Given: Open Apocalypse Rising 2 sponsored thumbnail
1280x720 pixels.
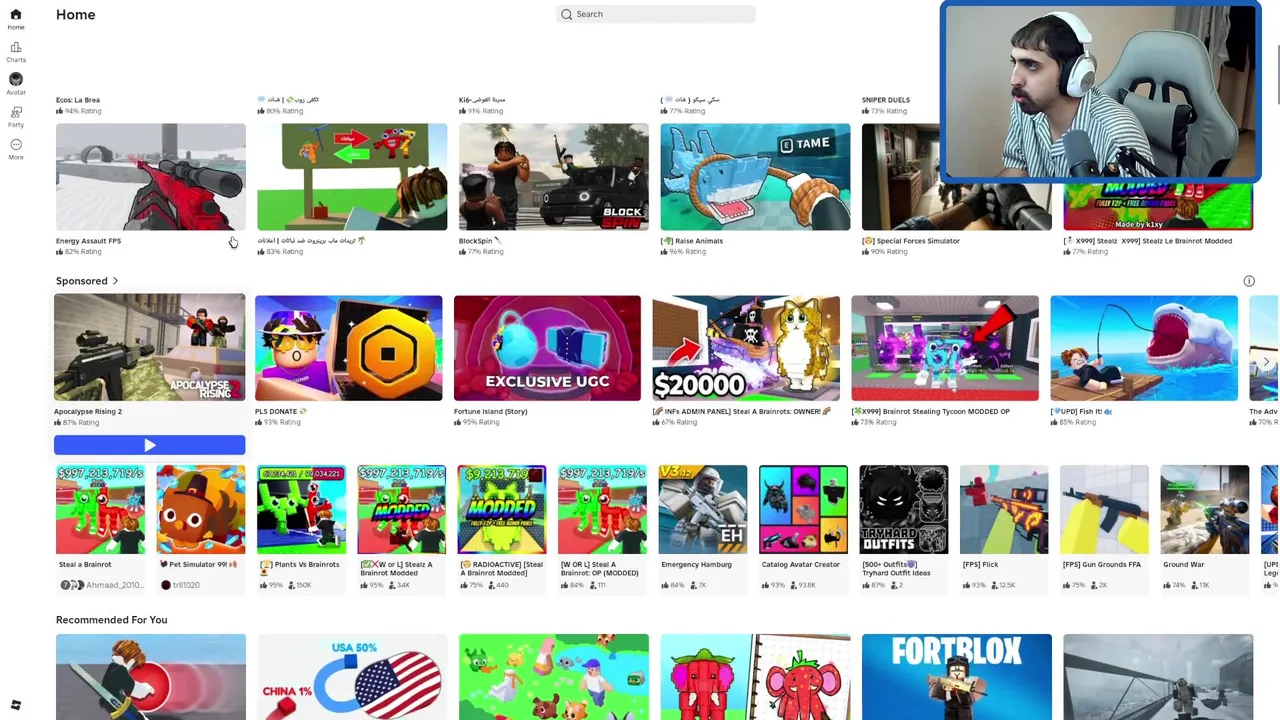Looking at the screenshot, I should tap(149, 348).
